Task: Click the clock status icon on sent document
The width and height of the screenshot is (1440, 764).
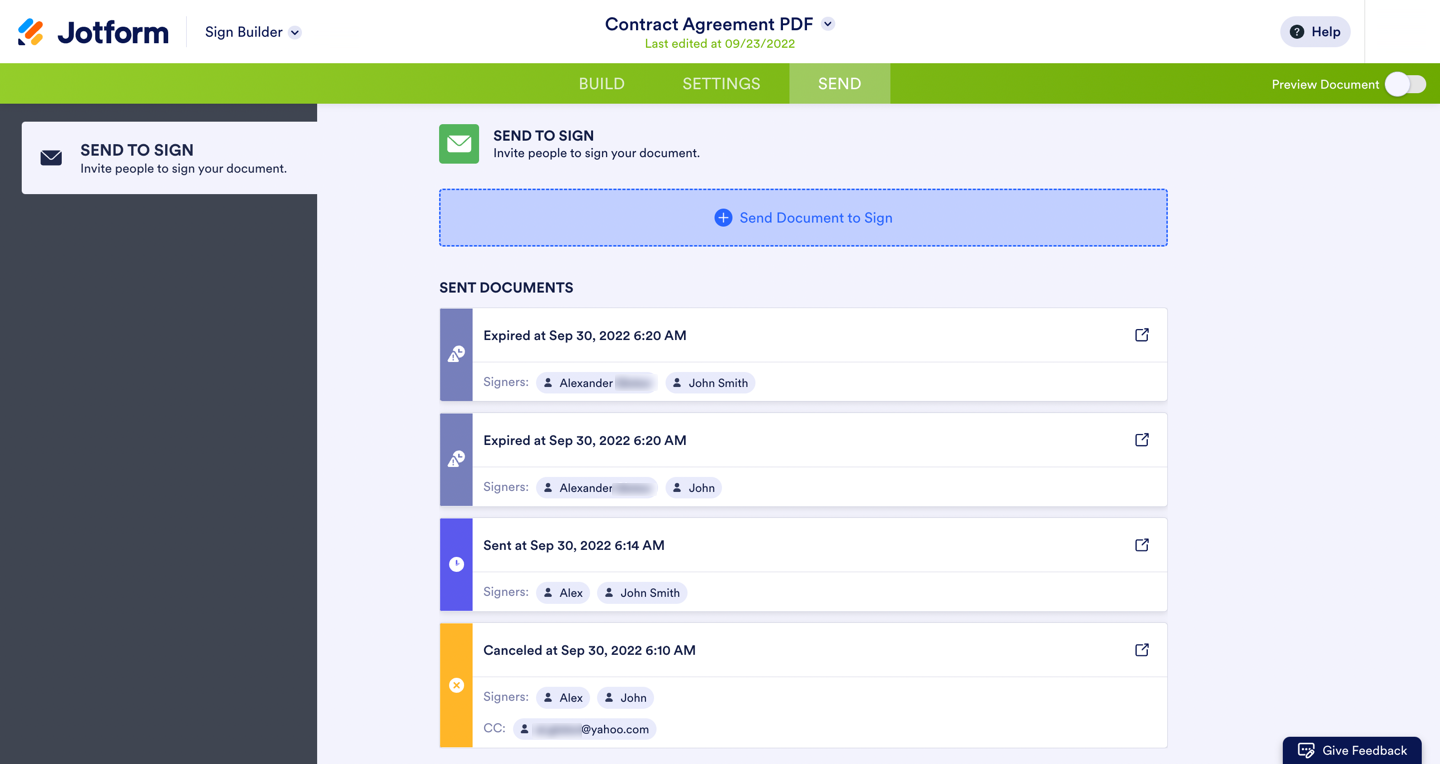Action: click(x=456, y=564)
